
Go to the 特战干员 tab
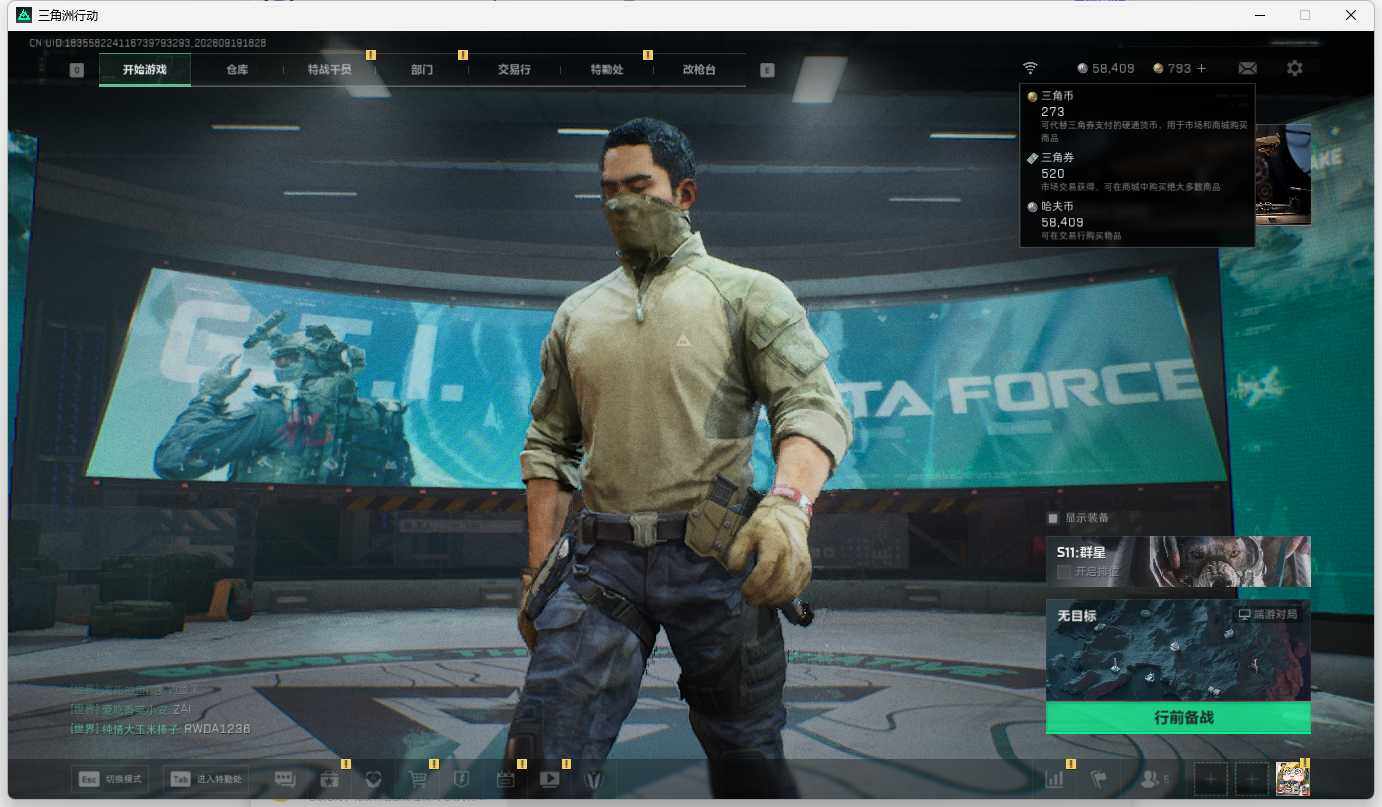pyautogui.click(x=329, y=70)
